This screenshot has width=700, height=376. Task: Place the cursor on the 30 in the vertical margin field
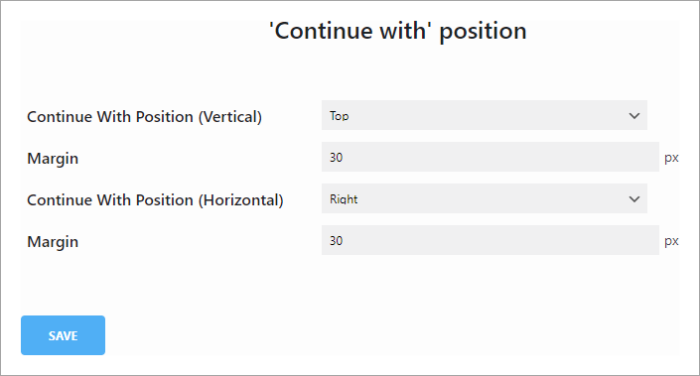click(x=336, y=157)
